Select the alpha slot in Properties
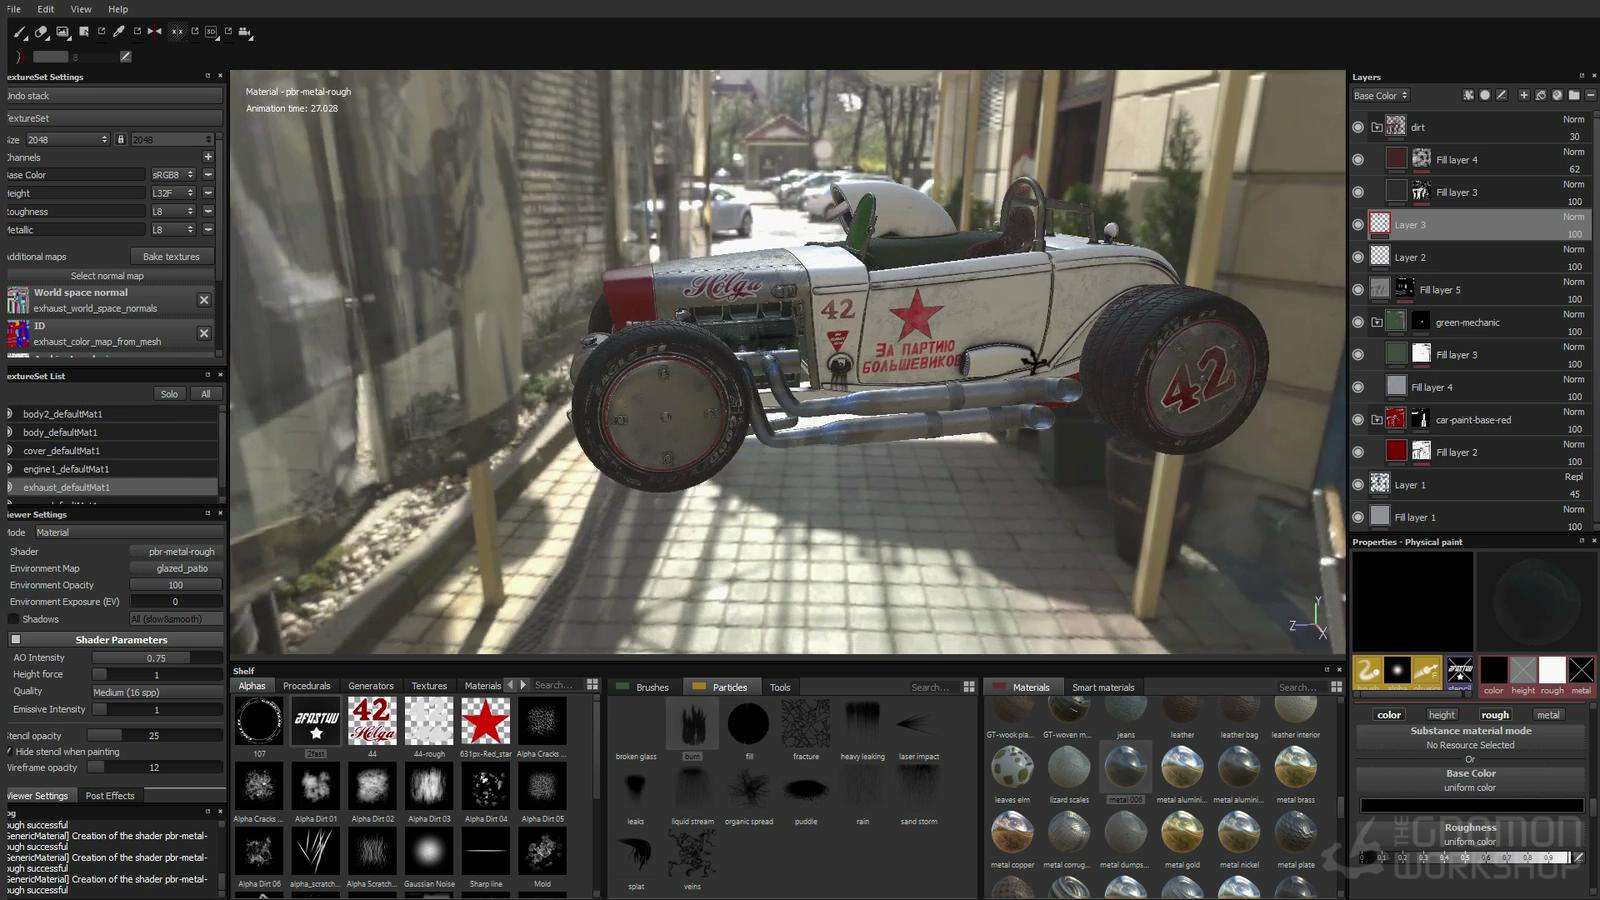 pyautogui.click(x=1397, y=671)
